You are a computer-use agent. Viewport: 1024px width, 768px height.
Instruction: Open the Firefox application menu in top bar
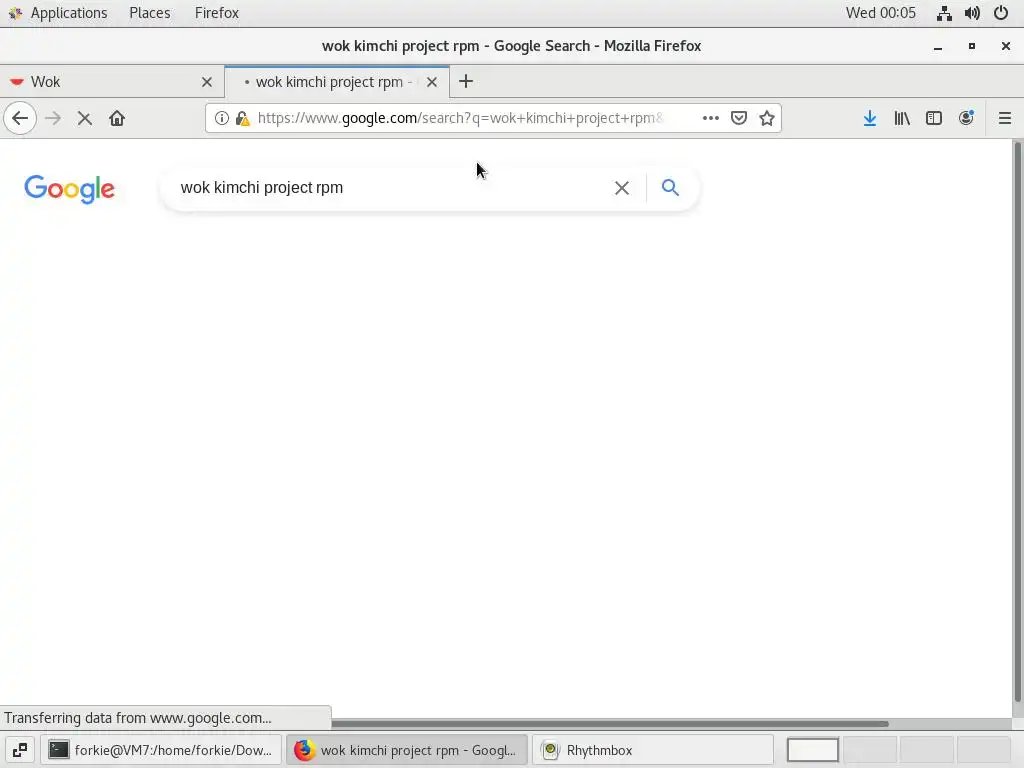217,13
